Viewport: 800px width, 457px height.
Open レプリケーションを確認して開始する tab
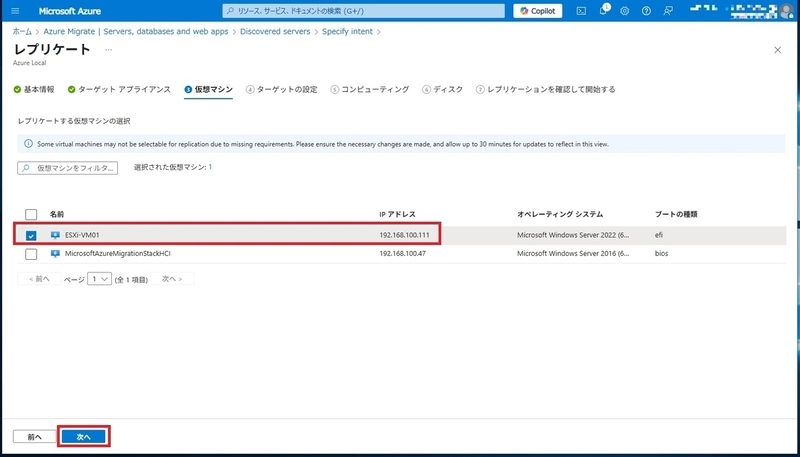tap(545, 89)
